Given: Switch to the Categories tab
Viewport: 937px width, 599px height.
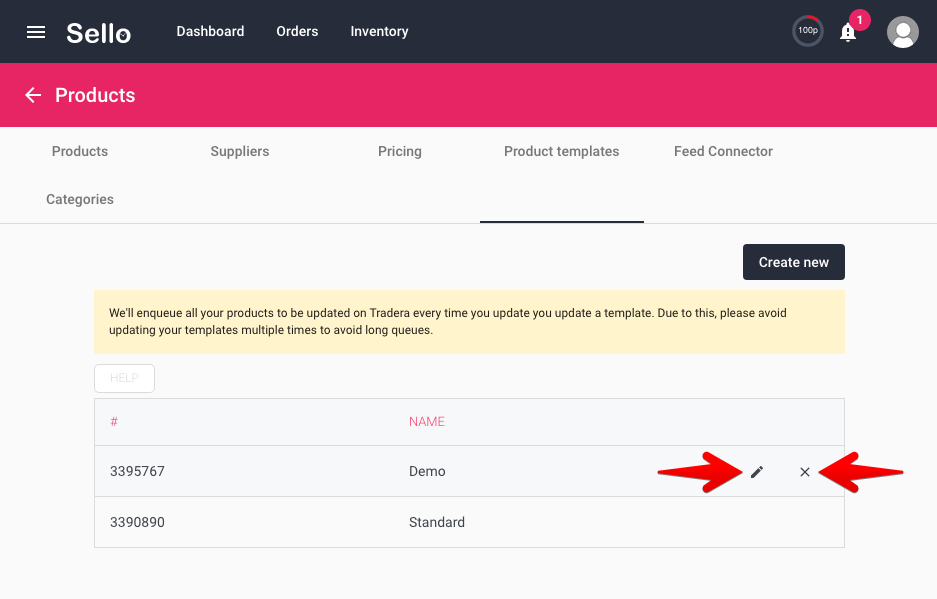Looking at the screenshot, I should [79, 199].
